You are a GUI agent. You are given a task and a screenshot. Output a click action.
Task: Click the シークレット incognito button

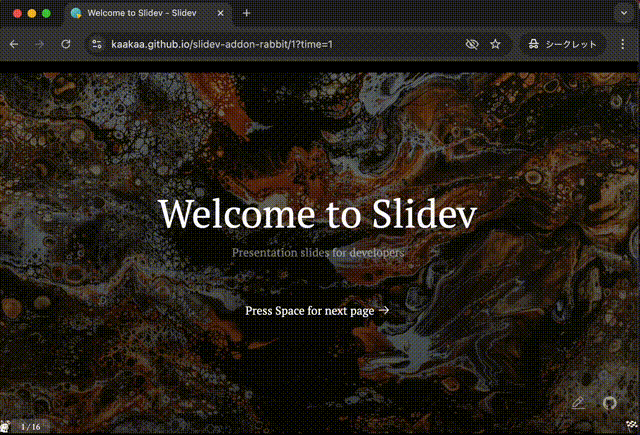[x=562, y=44]
